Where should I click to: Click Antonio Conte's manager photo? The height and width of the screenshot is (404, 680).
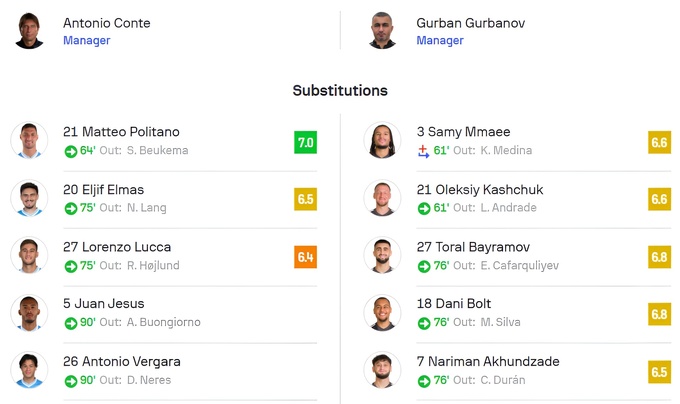[x=30, y=31]
